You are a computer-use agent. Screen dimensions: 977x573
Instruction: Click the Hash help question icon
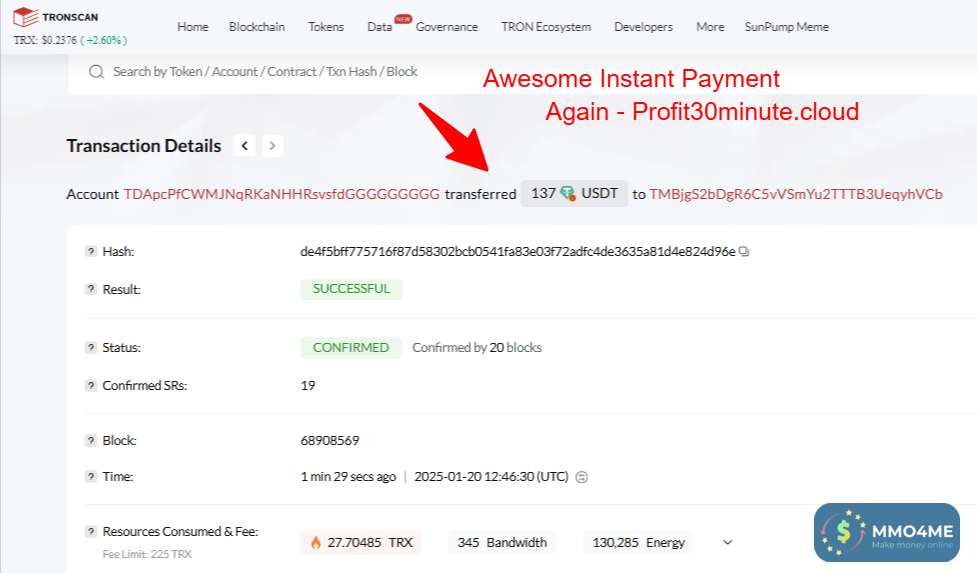click(x=91, y=252)
